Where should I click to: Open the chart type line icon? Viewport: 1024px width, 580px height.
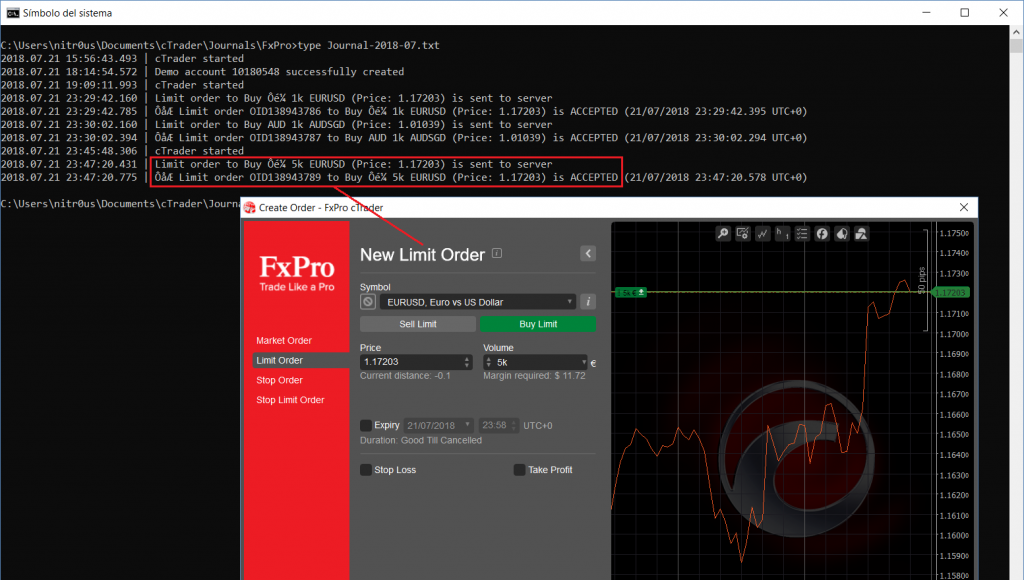(762, 233)
